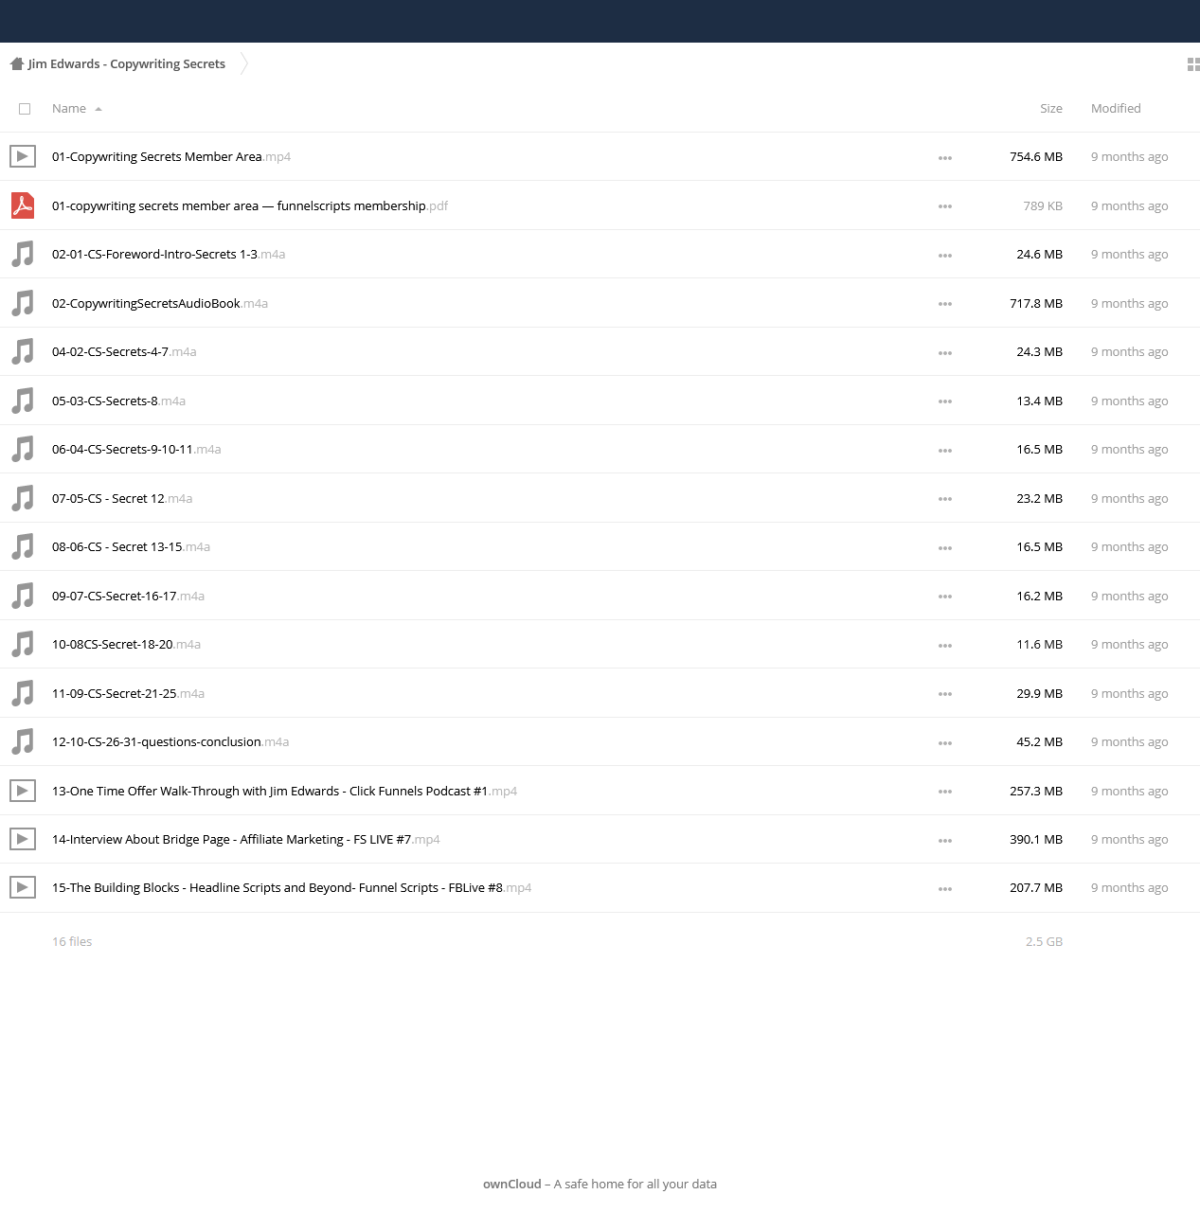Click the 717.8 MB size value
1200x1212 pixels.
tap(1036, 303)
